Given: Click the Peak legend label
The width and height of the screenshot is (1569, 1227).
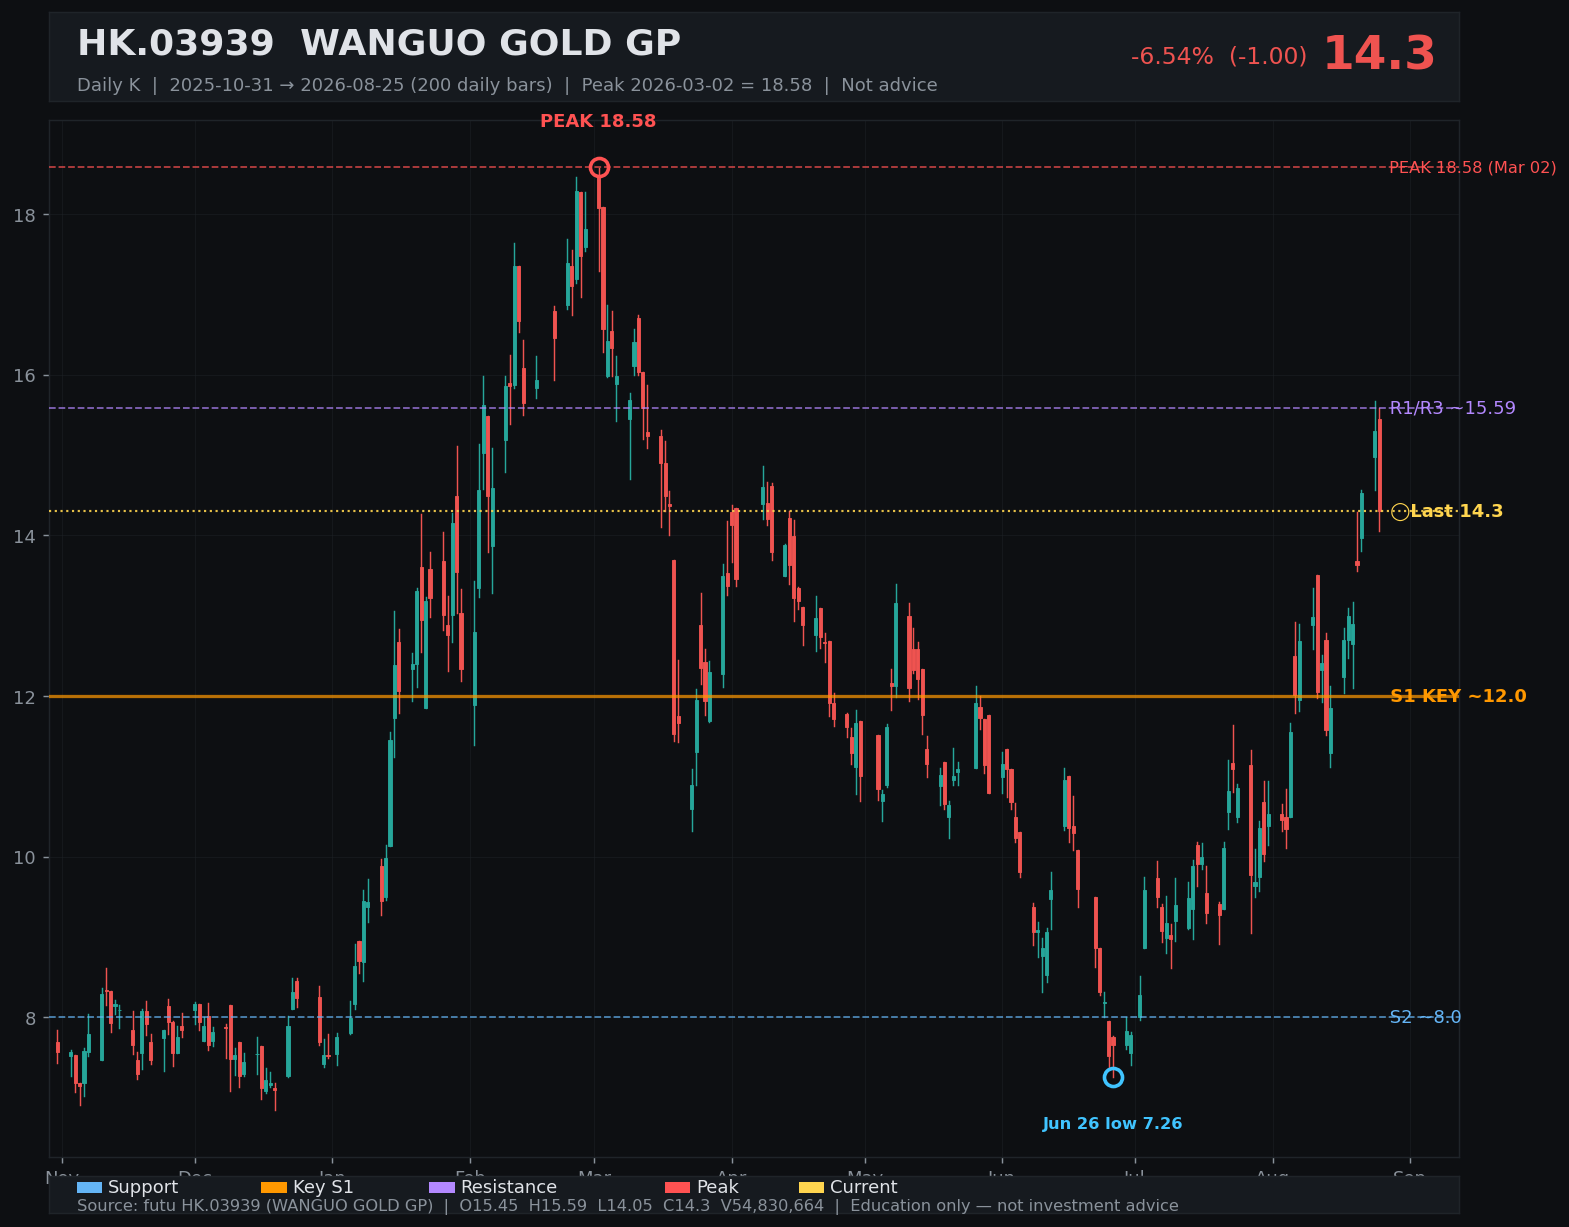Looking at the screenshot, I should (x=718, y=1187).
